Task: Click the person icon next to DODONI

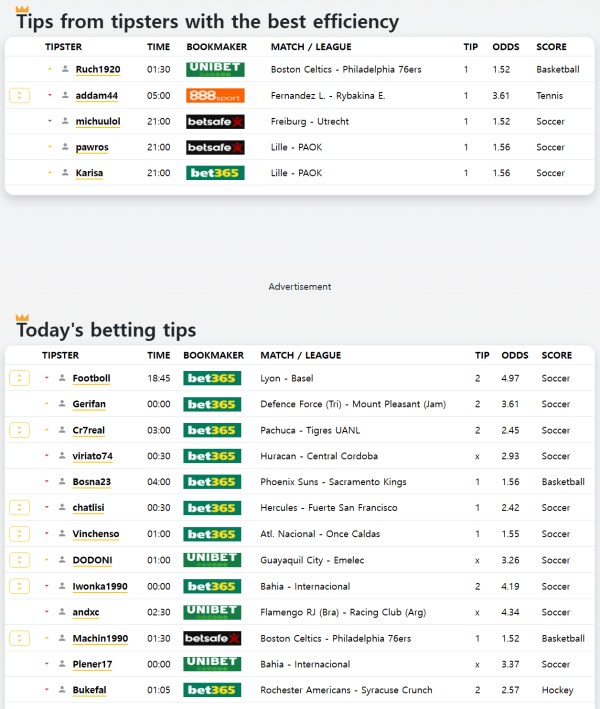Action: pyautogui.click(x=62, y=560)
